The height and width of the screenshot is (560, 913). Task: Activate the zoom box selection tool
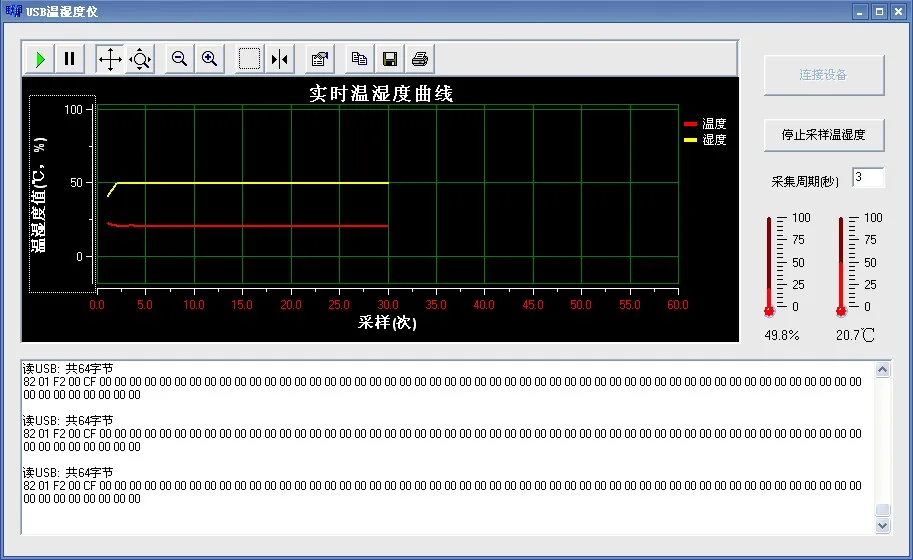click(250, 59)
